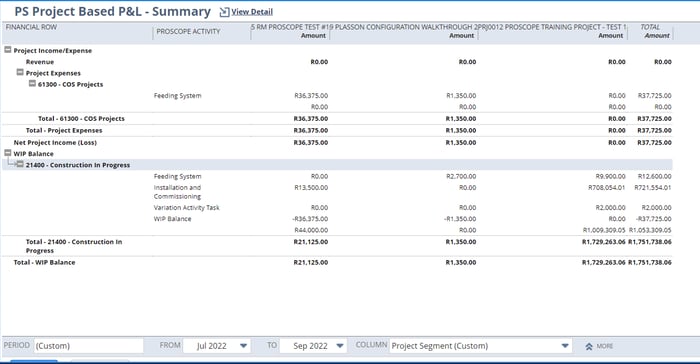This screenshot has width=700, height=364.
Task: Open the TO period dropdown arrow
Action: pyautogui.click(x=340, y=346)
